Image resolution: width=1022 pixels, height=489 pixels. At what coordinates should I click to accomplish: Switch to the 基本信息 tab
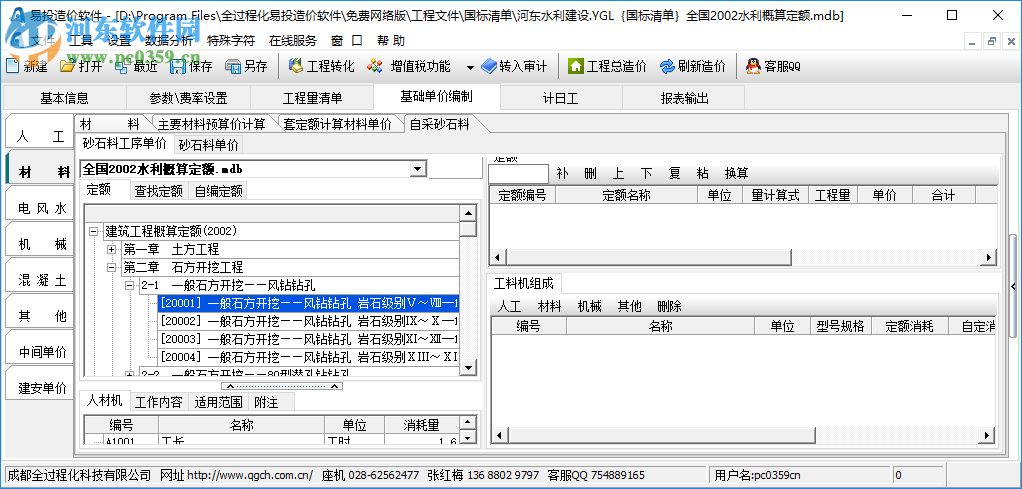point(65,98)
